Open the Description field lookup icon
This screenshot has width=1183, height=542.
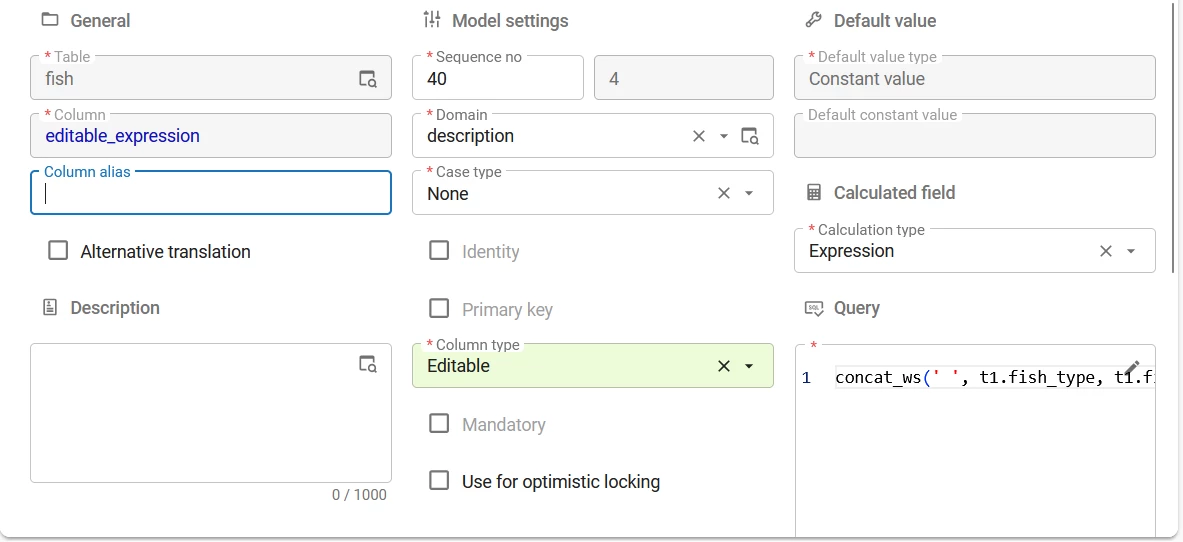(368, 364)
